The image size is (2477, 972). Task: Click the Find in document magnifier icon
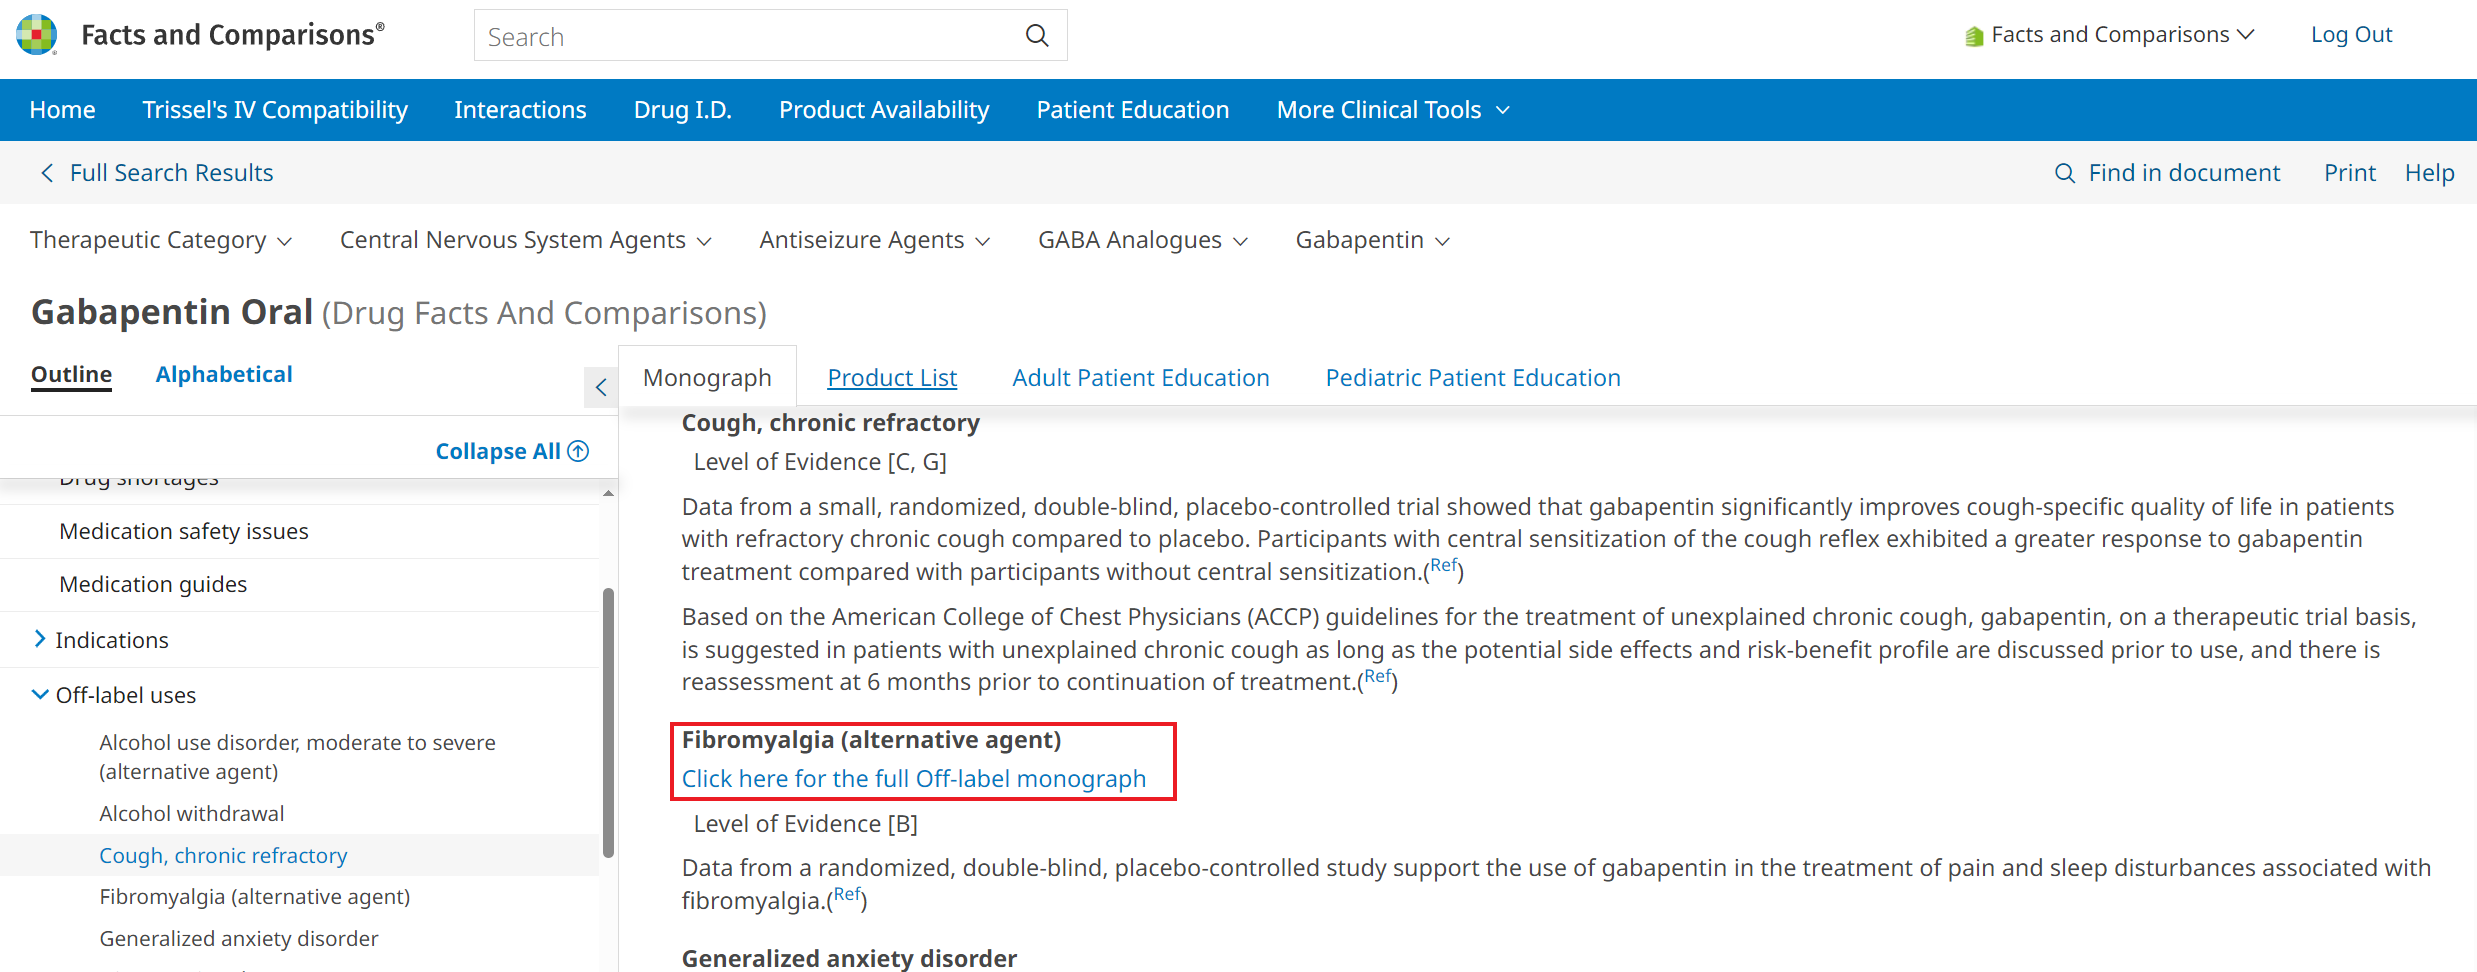pos(2064,173)
